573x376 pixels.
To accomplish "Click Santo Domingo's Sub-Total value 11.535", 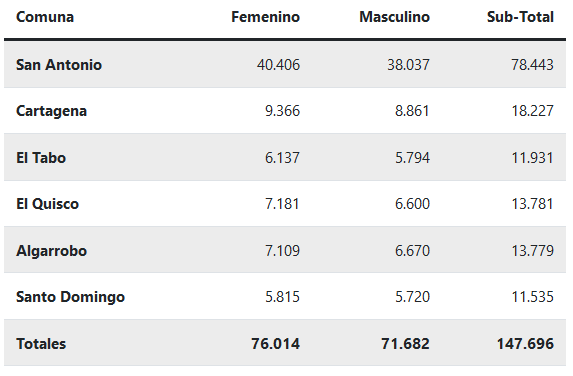I will pos(532,297).
